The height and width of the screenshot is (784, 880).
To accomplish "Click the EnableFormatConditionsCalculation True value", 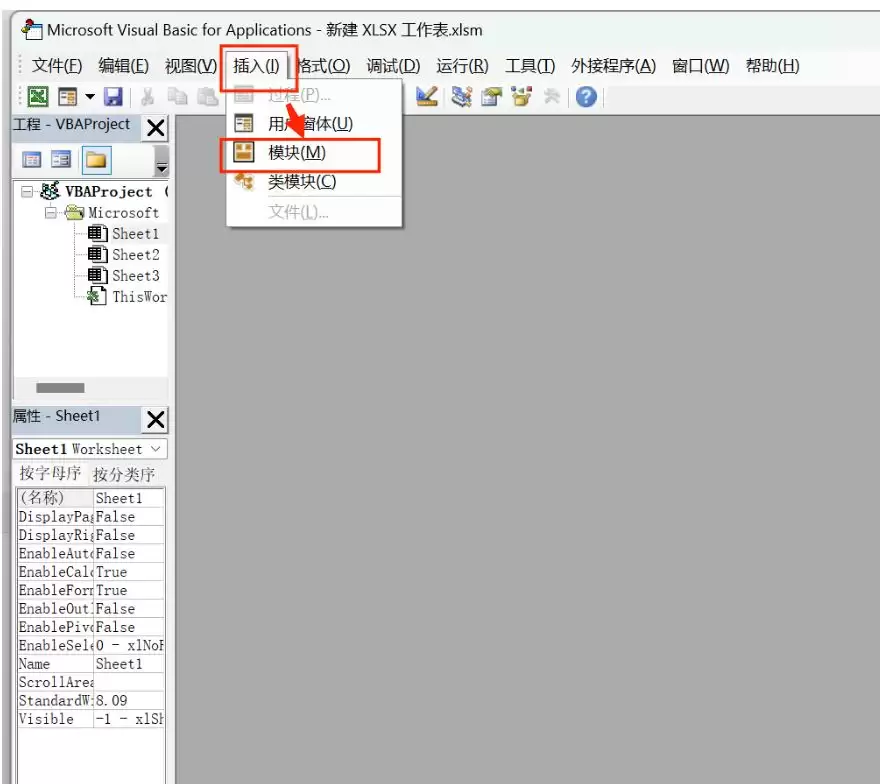I will coord(129,590).
